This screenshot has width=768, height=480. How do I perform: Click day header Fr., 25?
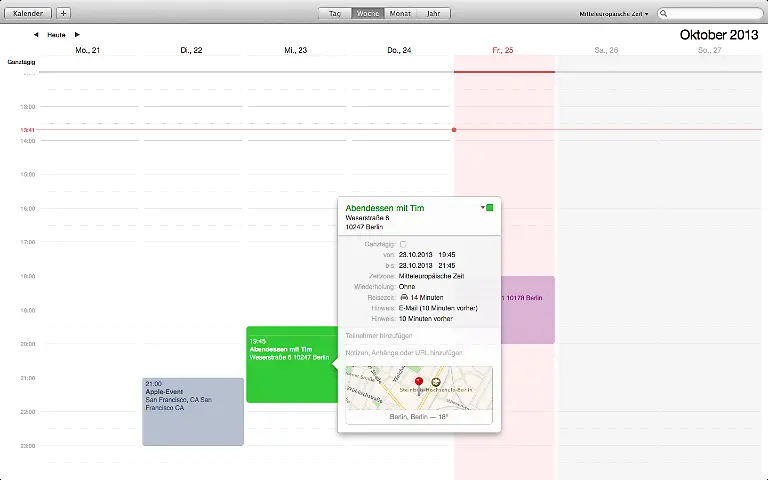503,50
